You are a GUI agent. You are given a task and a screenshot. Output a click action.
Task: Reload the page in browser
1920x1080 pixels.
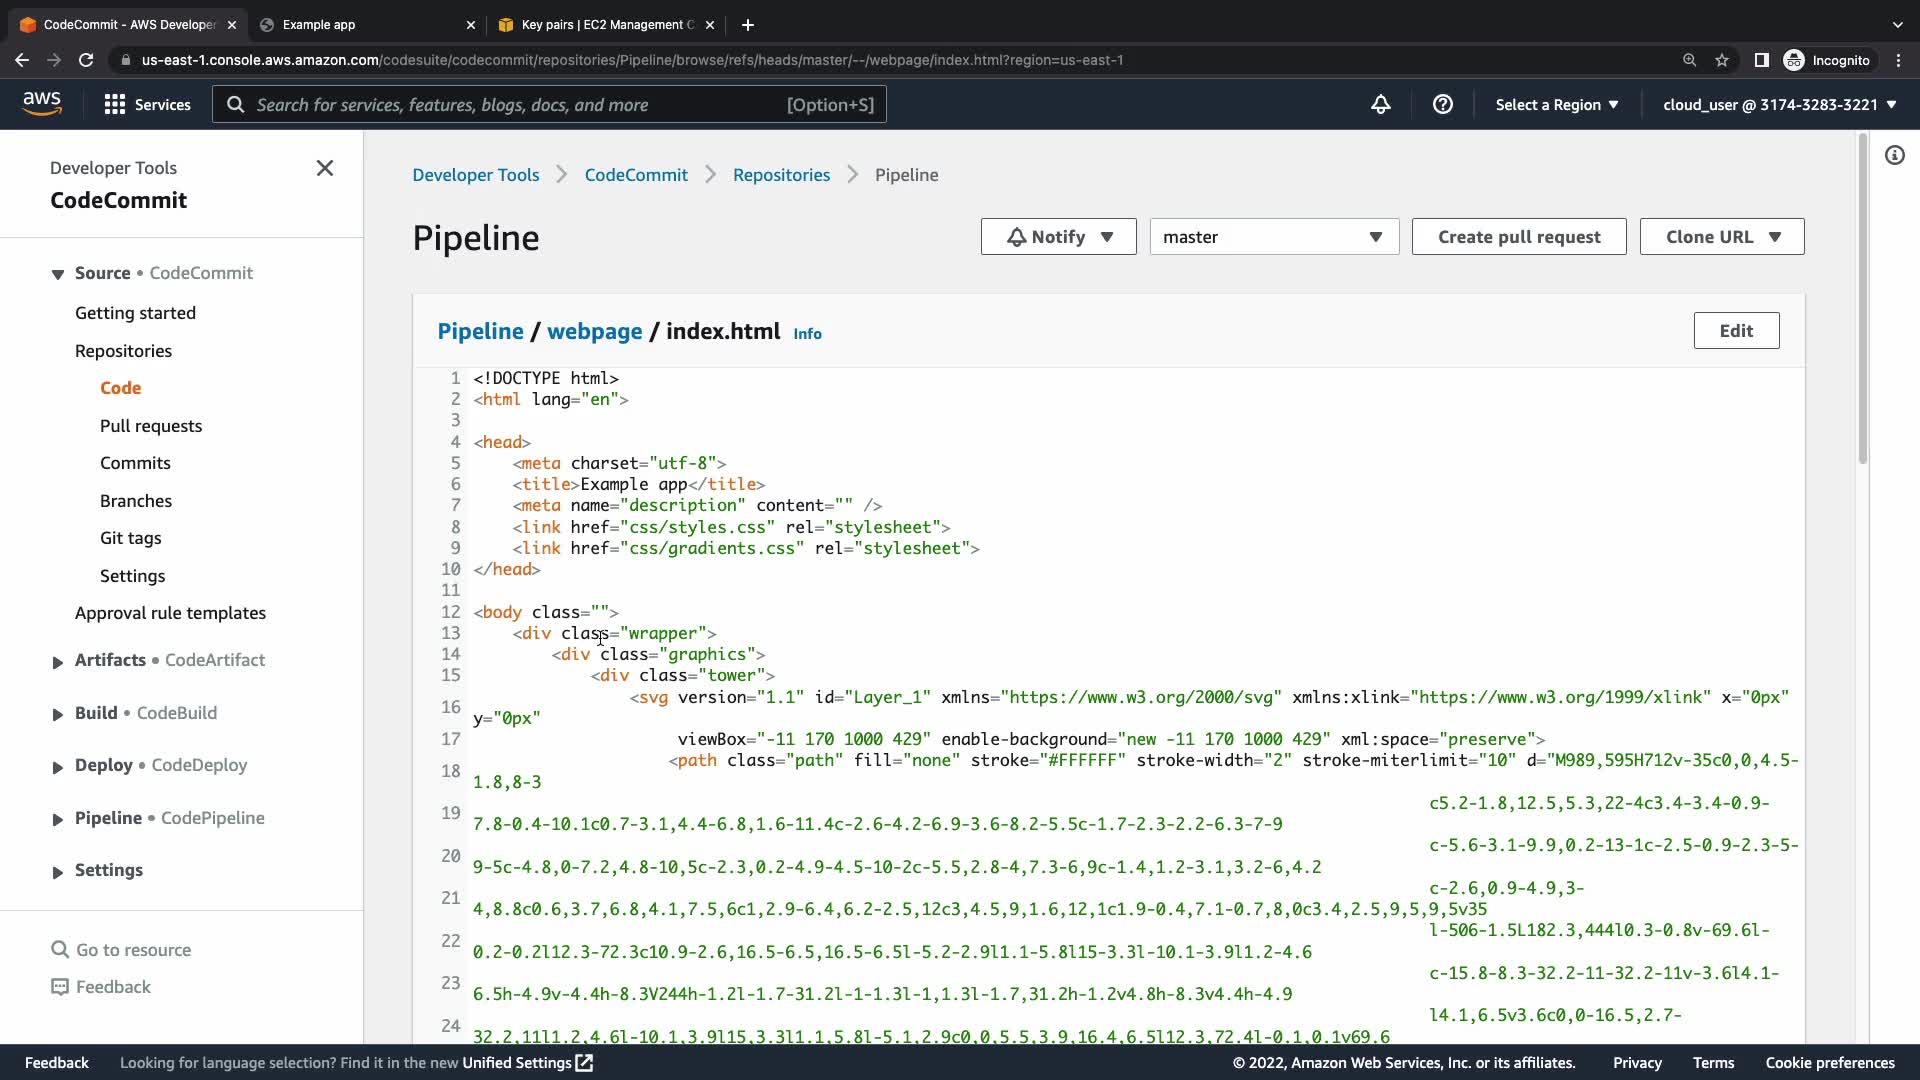[86, 60]
